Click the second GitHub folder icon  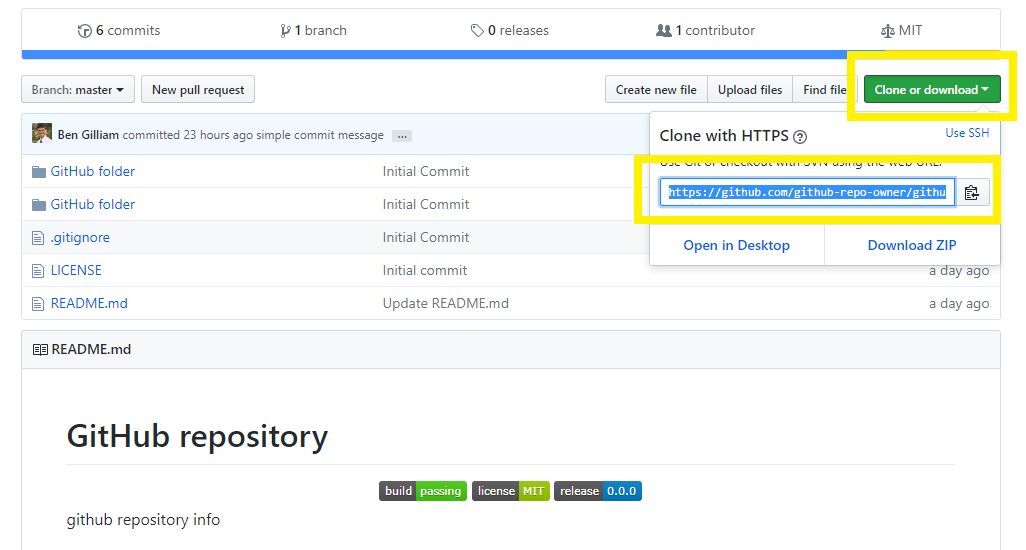tap(39, 205)
